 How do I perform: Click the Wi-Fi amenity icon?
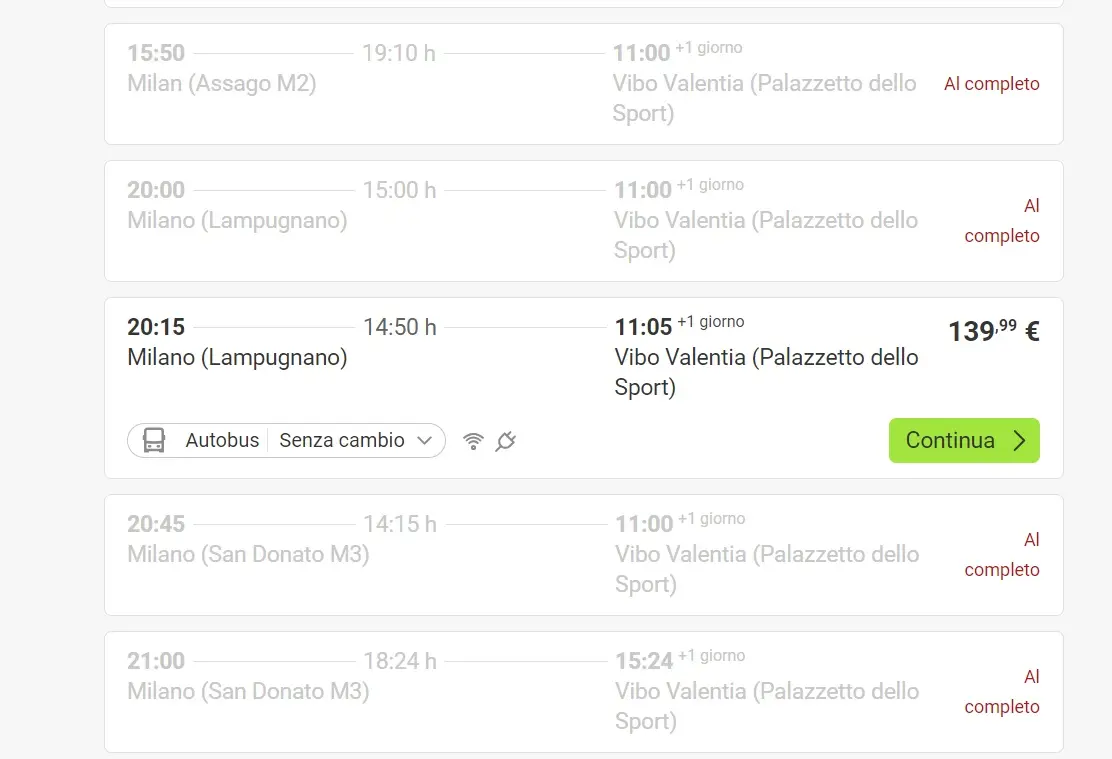coord(474,440)
